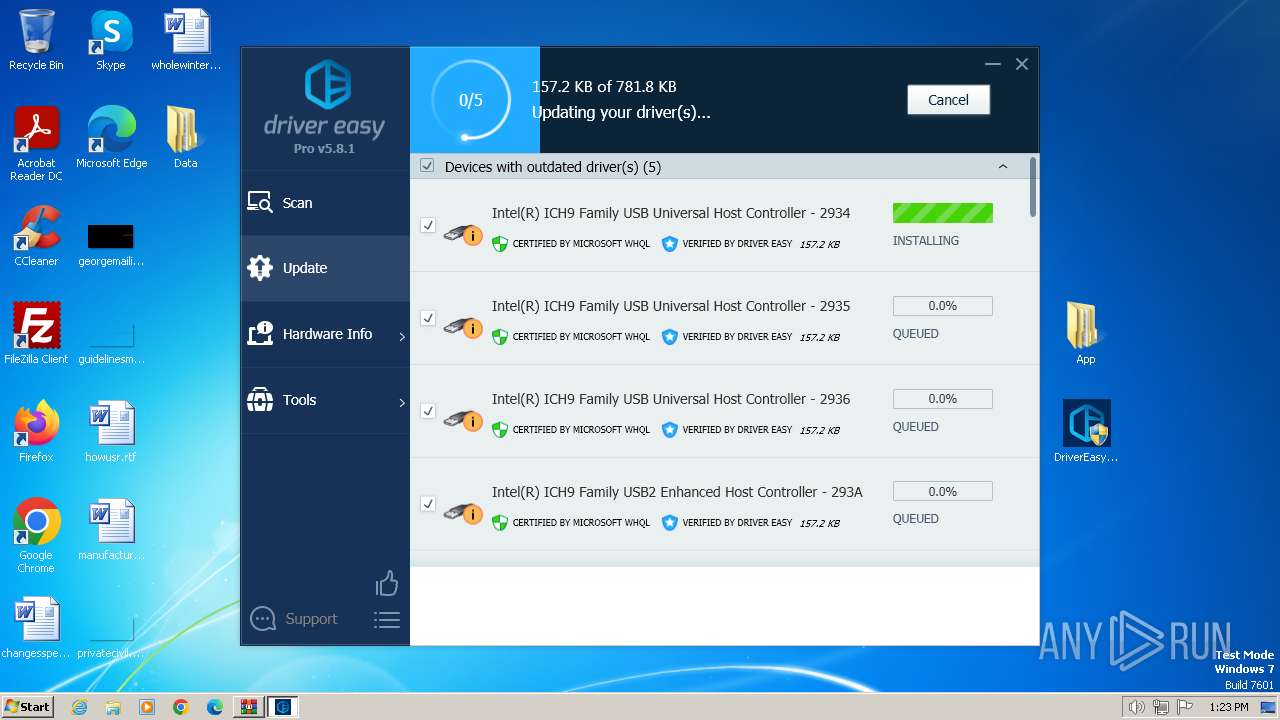
Task: Click Microsoft WHQL shield for controller 293A
Action: [500, 523]
